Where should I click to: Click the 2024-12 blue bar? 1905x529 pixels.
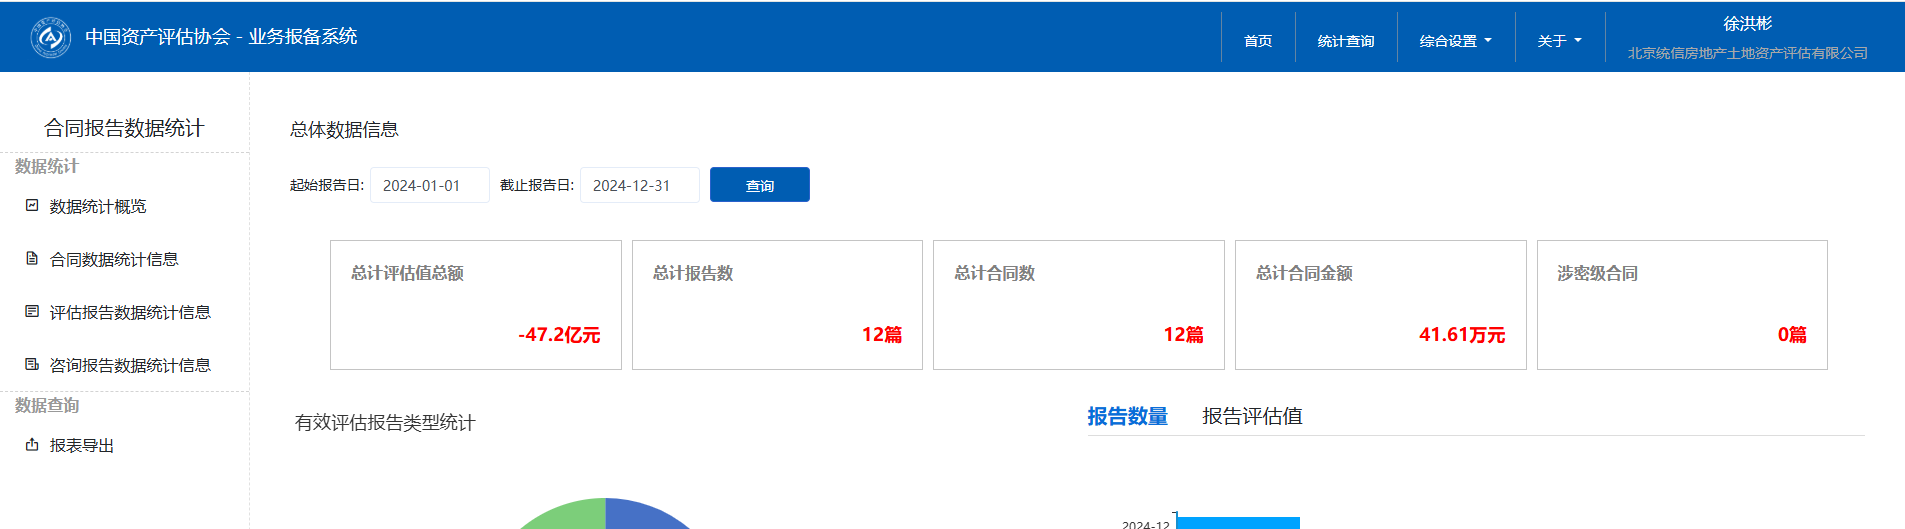1238,523
